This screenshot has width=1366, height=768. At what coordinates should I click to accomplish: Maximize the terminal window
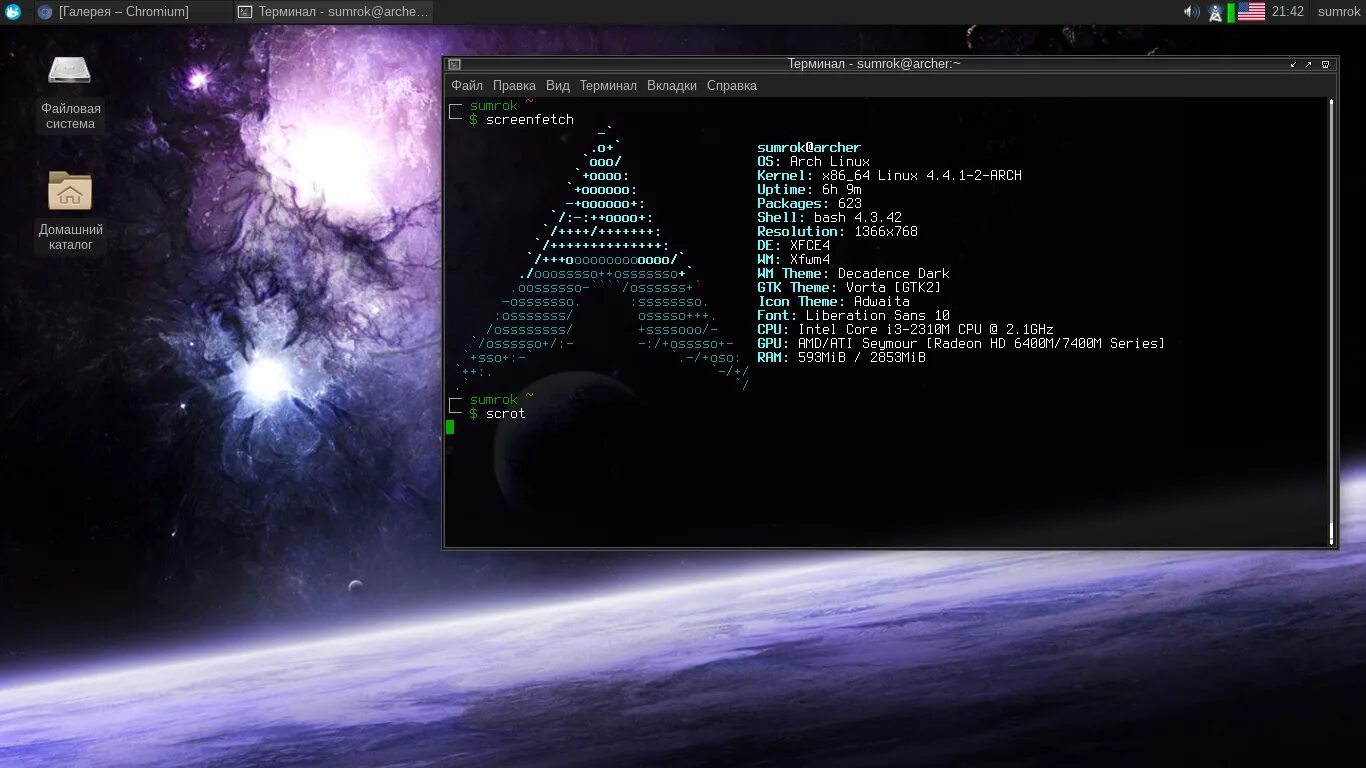[x=1308, y=64]
